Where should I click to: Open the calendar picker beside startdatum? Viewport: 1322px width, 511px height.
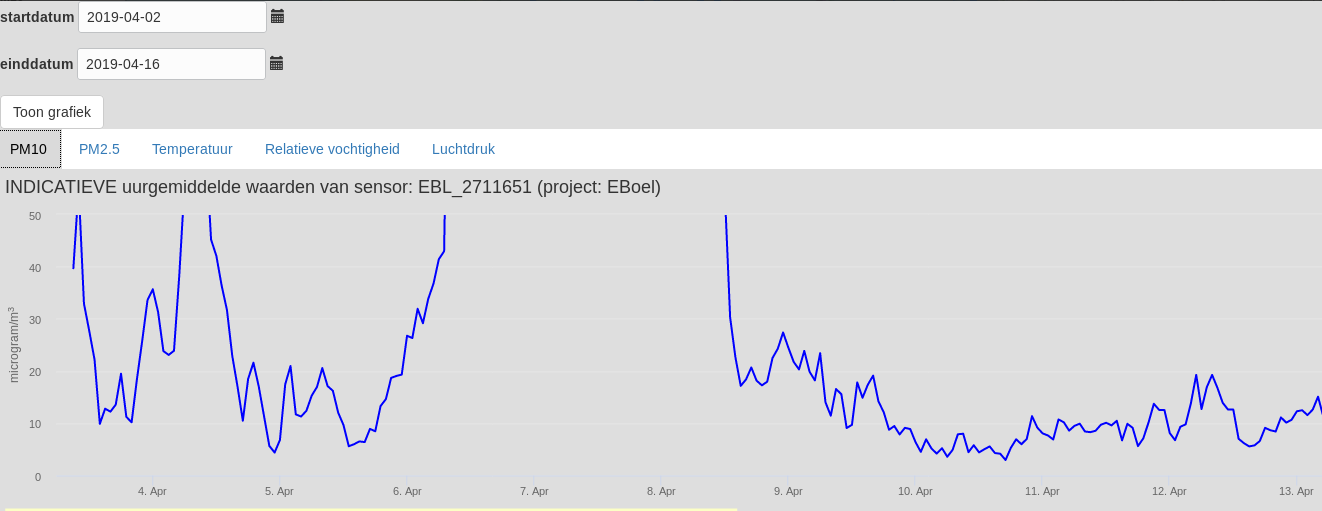(277, 16)
